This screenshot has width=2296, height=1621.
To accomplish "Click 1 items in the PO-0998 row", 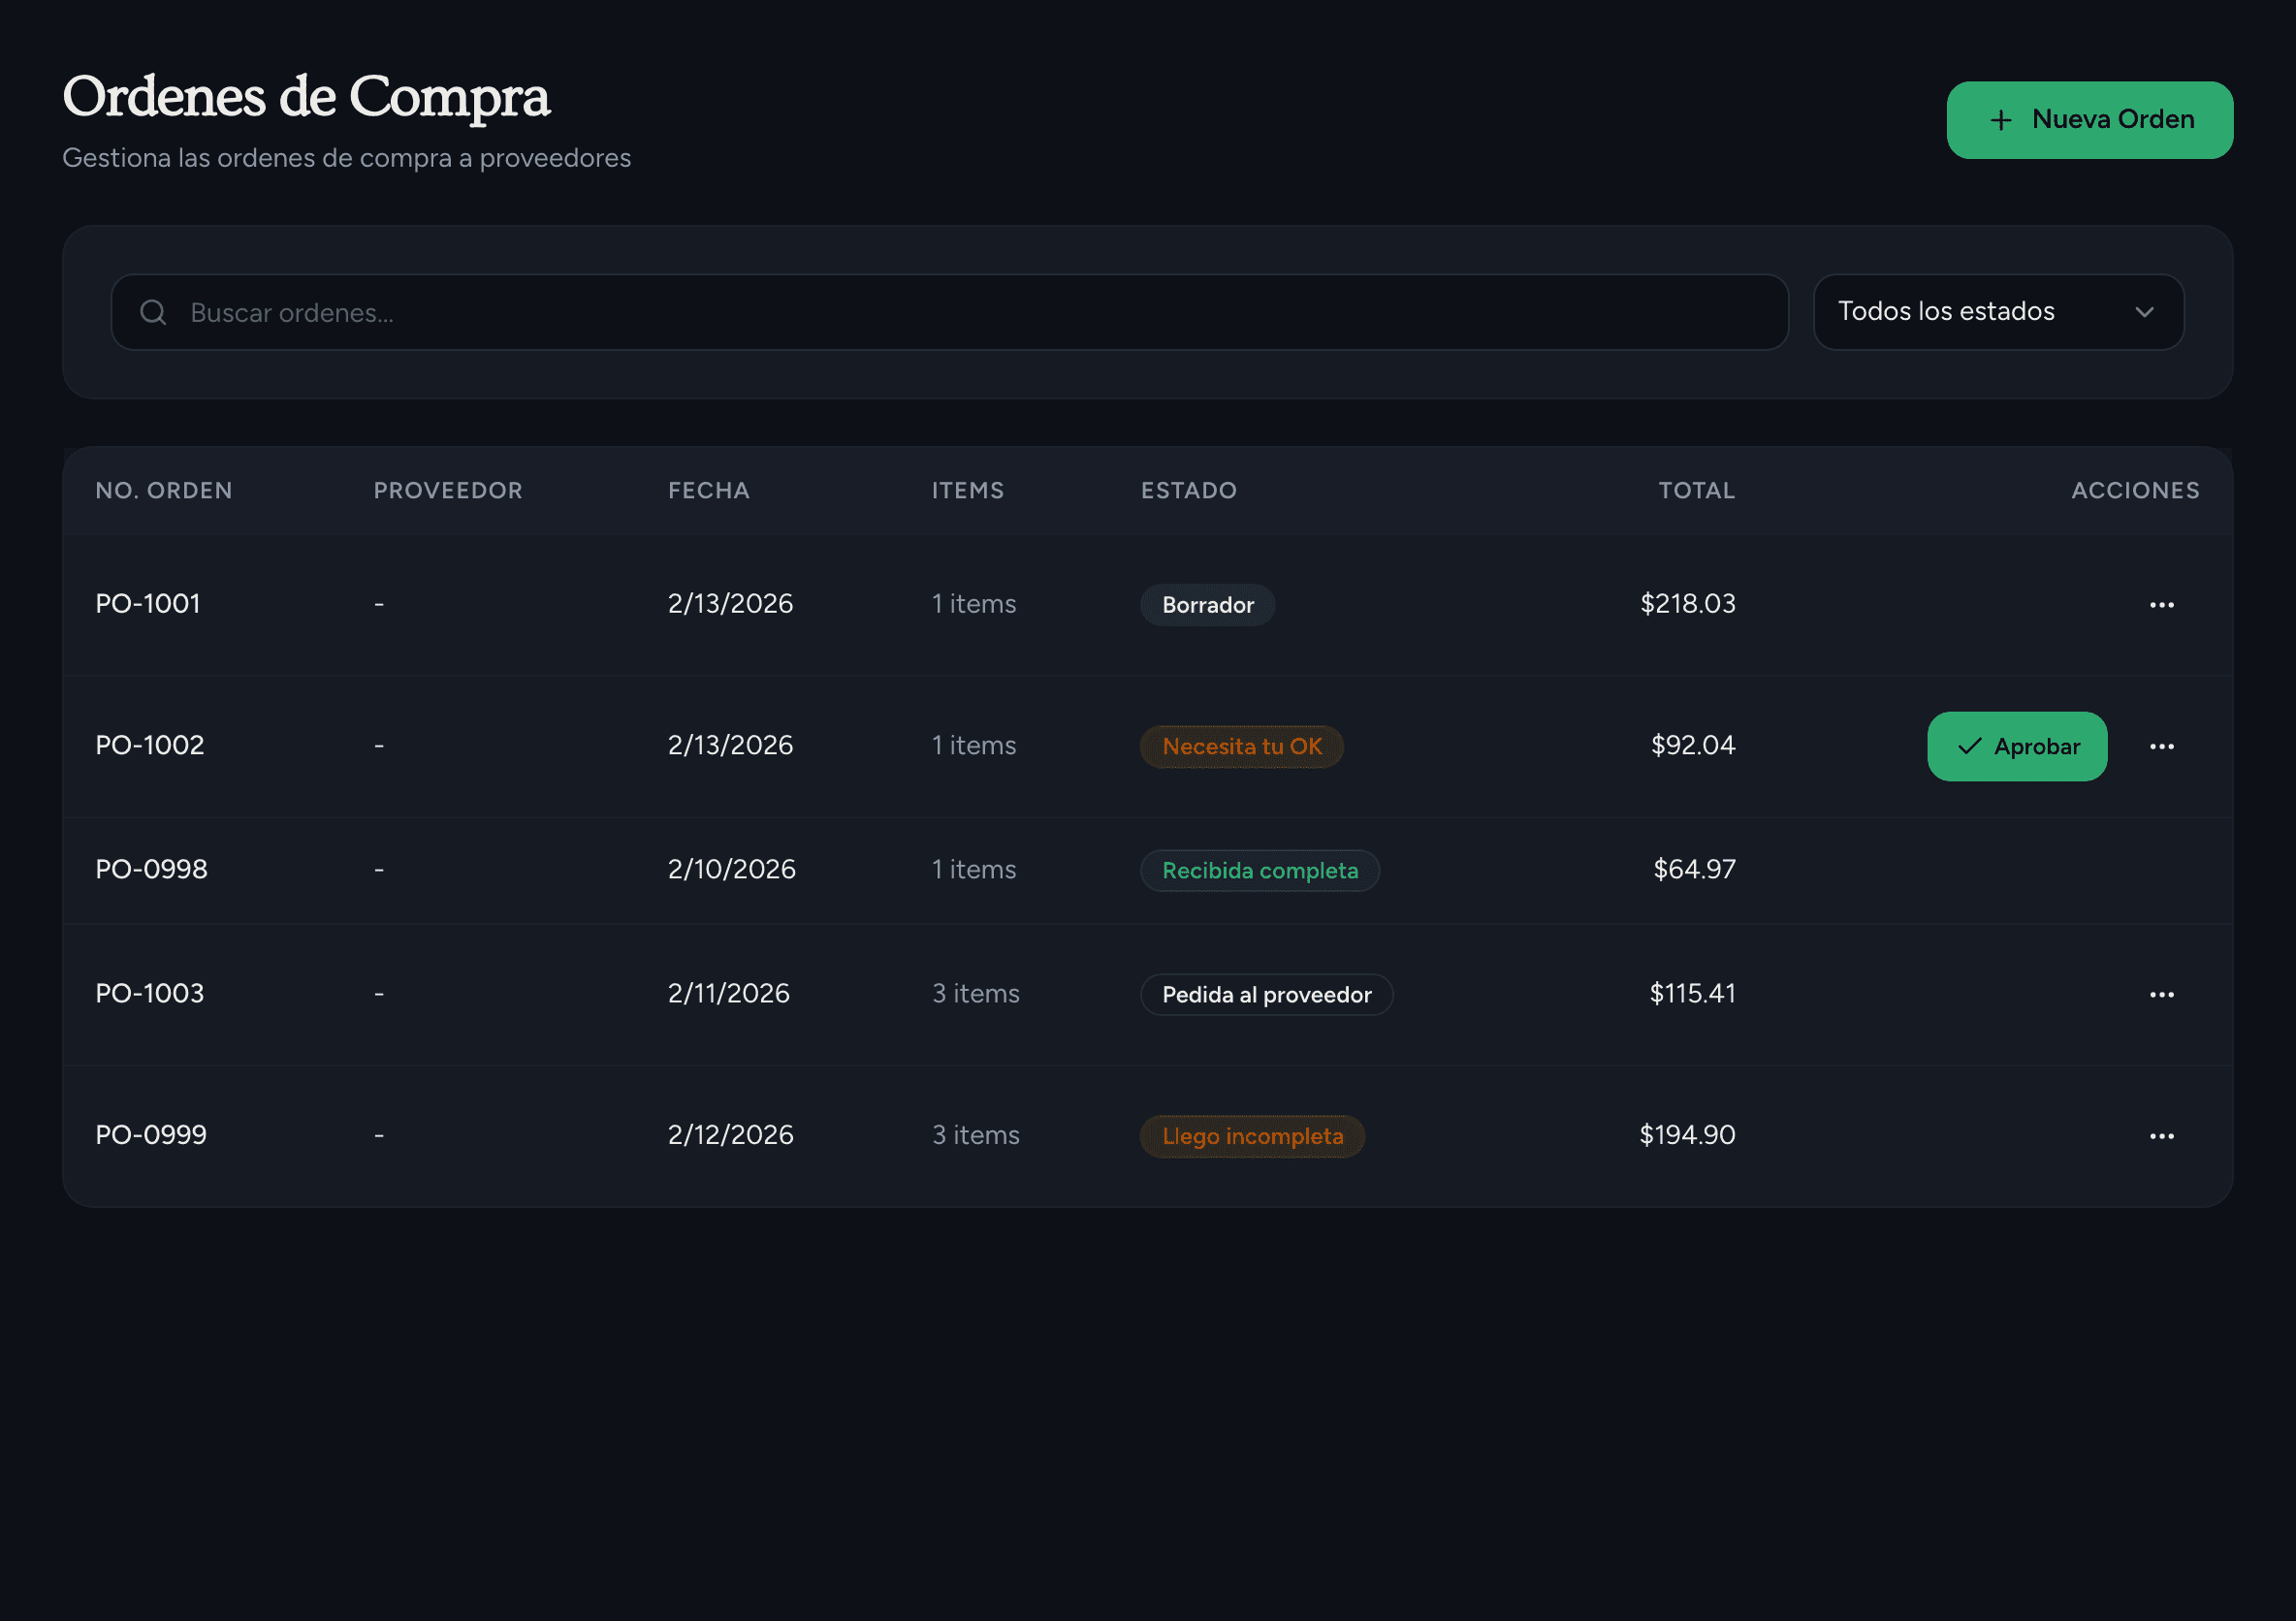I will [x=973, y=870].
